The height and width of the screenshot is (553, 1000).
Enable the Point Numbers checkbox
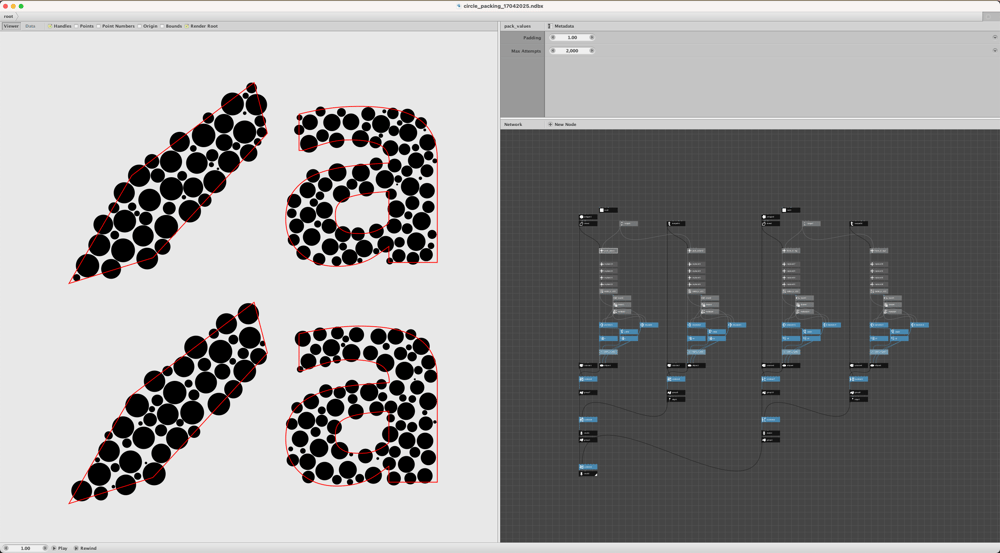point(99,26)
